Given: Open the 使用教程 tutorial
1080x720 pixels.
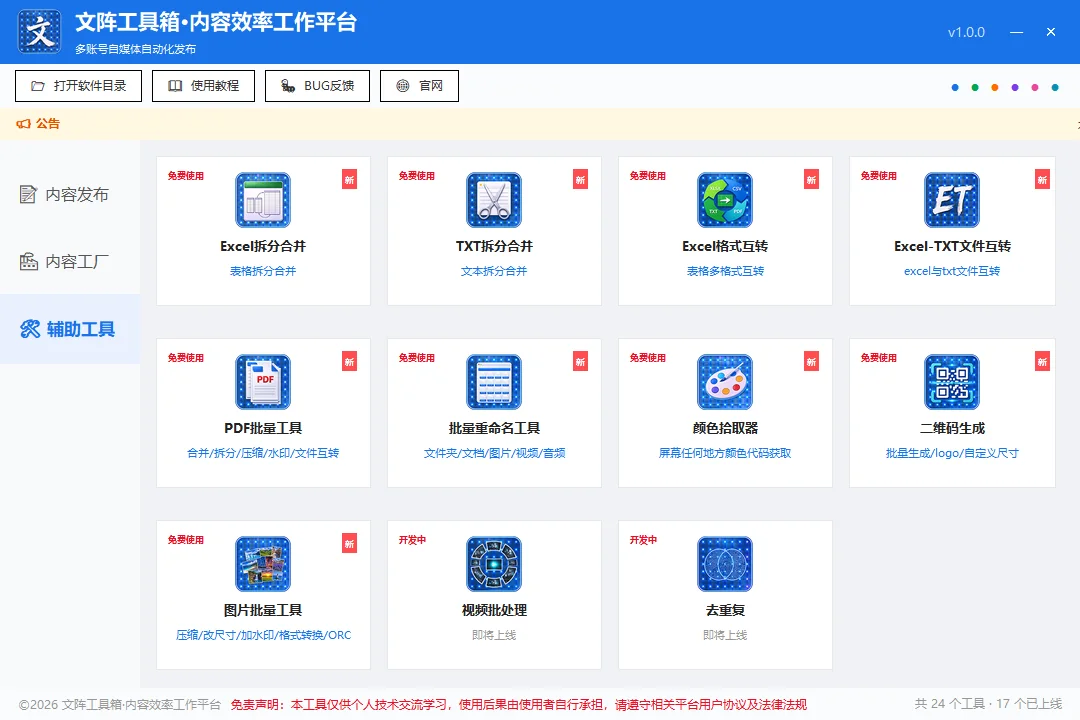Looking at the screenshot, I should point(203,86).
